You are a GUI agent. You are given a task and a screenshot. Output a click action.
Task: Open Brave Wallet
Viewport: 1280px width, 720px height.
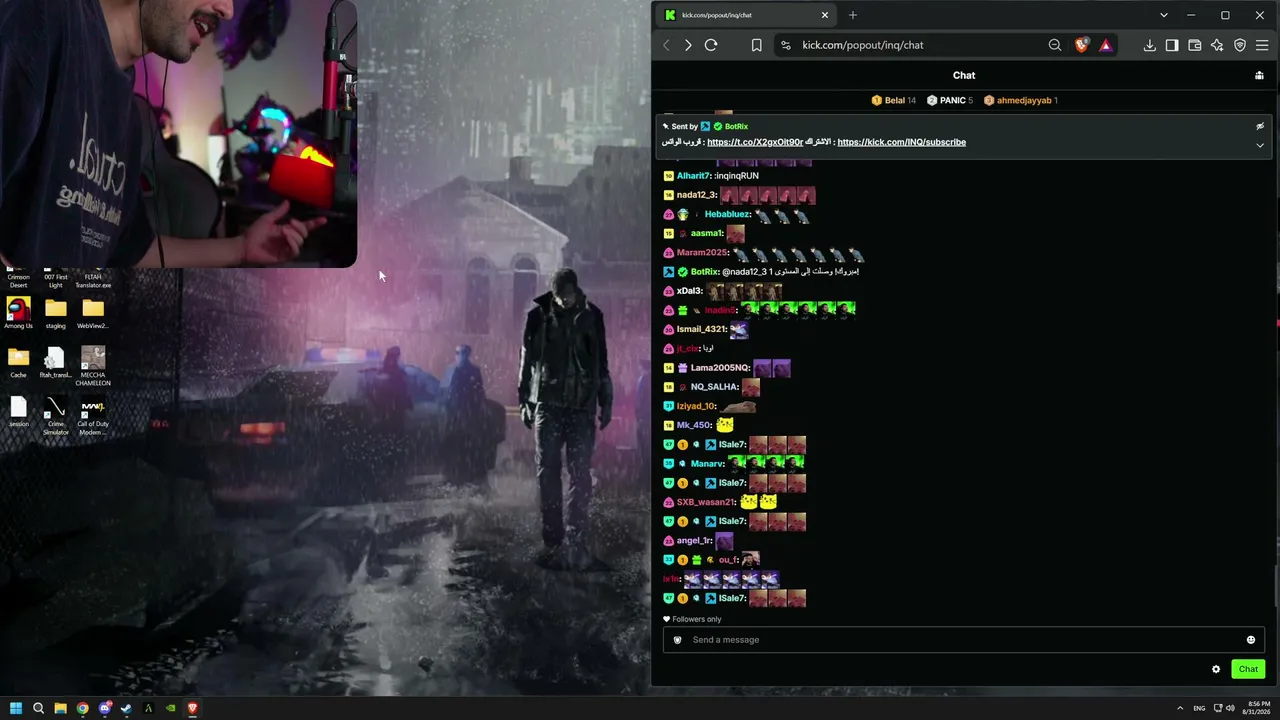click(x=1194, y=45)
